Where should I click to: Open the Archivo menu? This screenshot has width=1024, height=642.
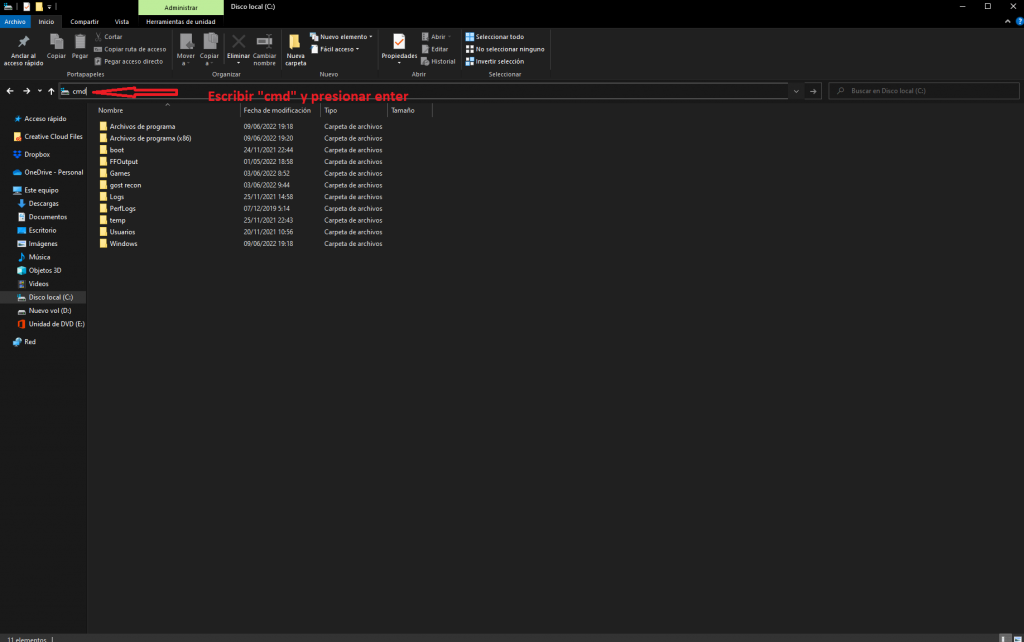15,21
